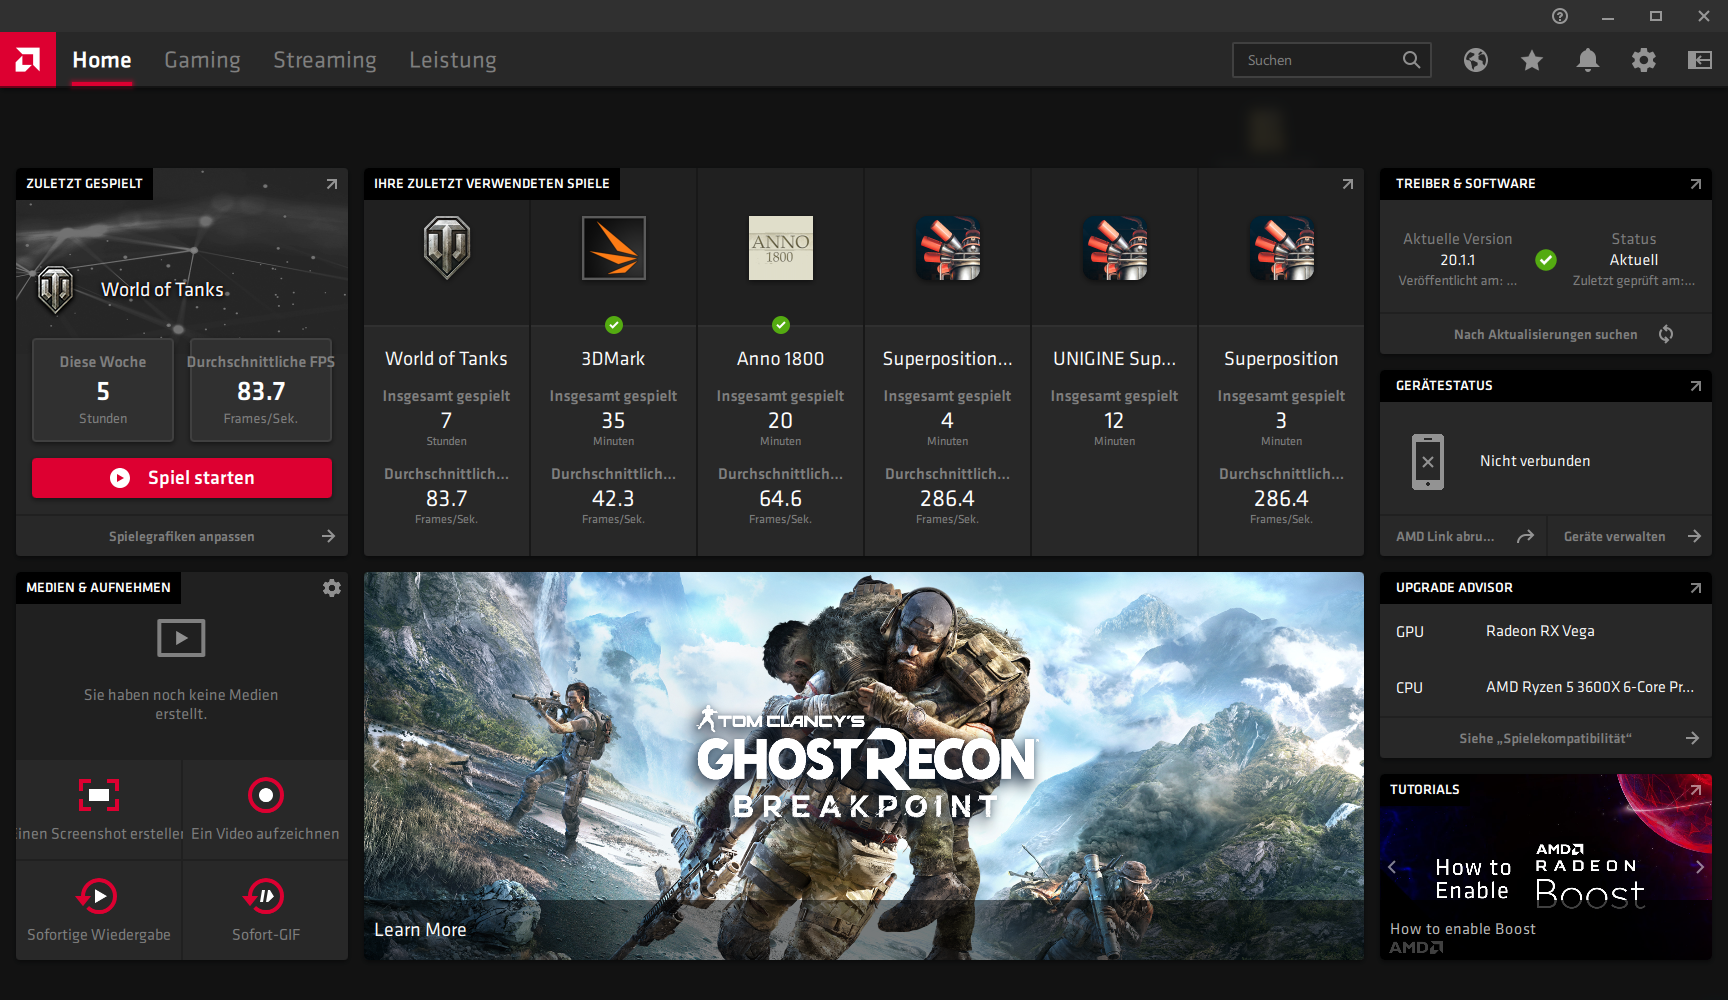Click World of Tanks shield in Zuletzt gespielt
The width and height of the screenshot is (1728, 1000).
click(x=55, y=290)
